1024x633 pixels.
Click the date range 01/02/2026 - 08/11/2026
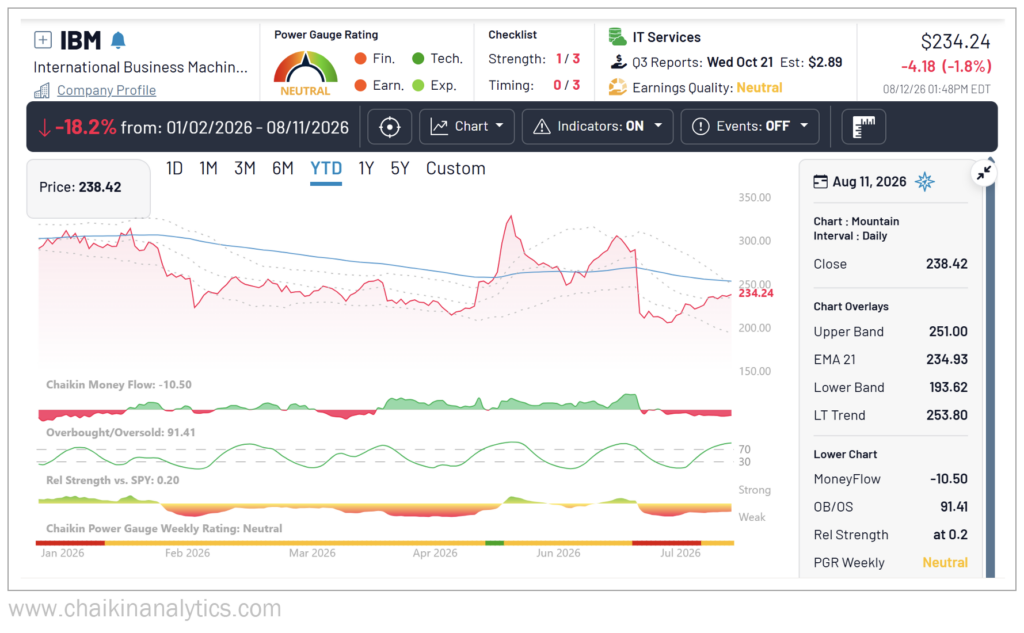point(257,127)
